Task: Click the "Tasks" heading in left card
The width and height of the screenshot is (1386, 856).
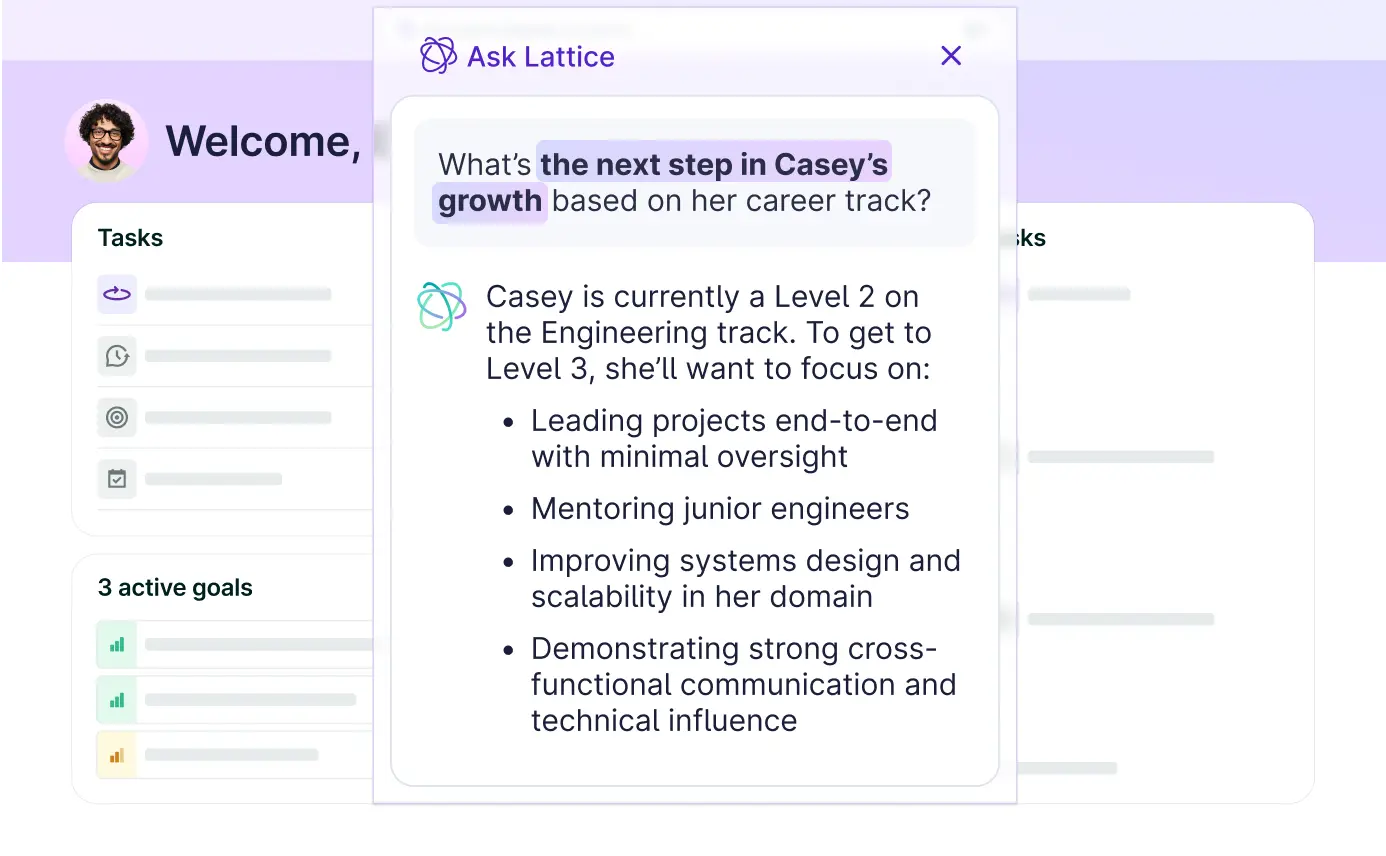Action: 130,238
